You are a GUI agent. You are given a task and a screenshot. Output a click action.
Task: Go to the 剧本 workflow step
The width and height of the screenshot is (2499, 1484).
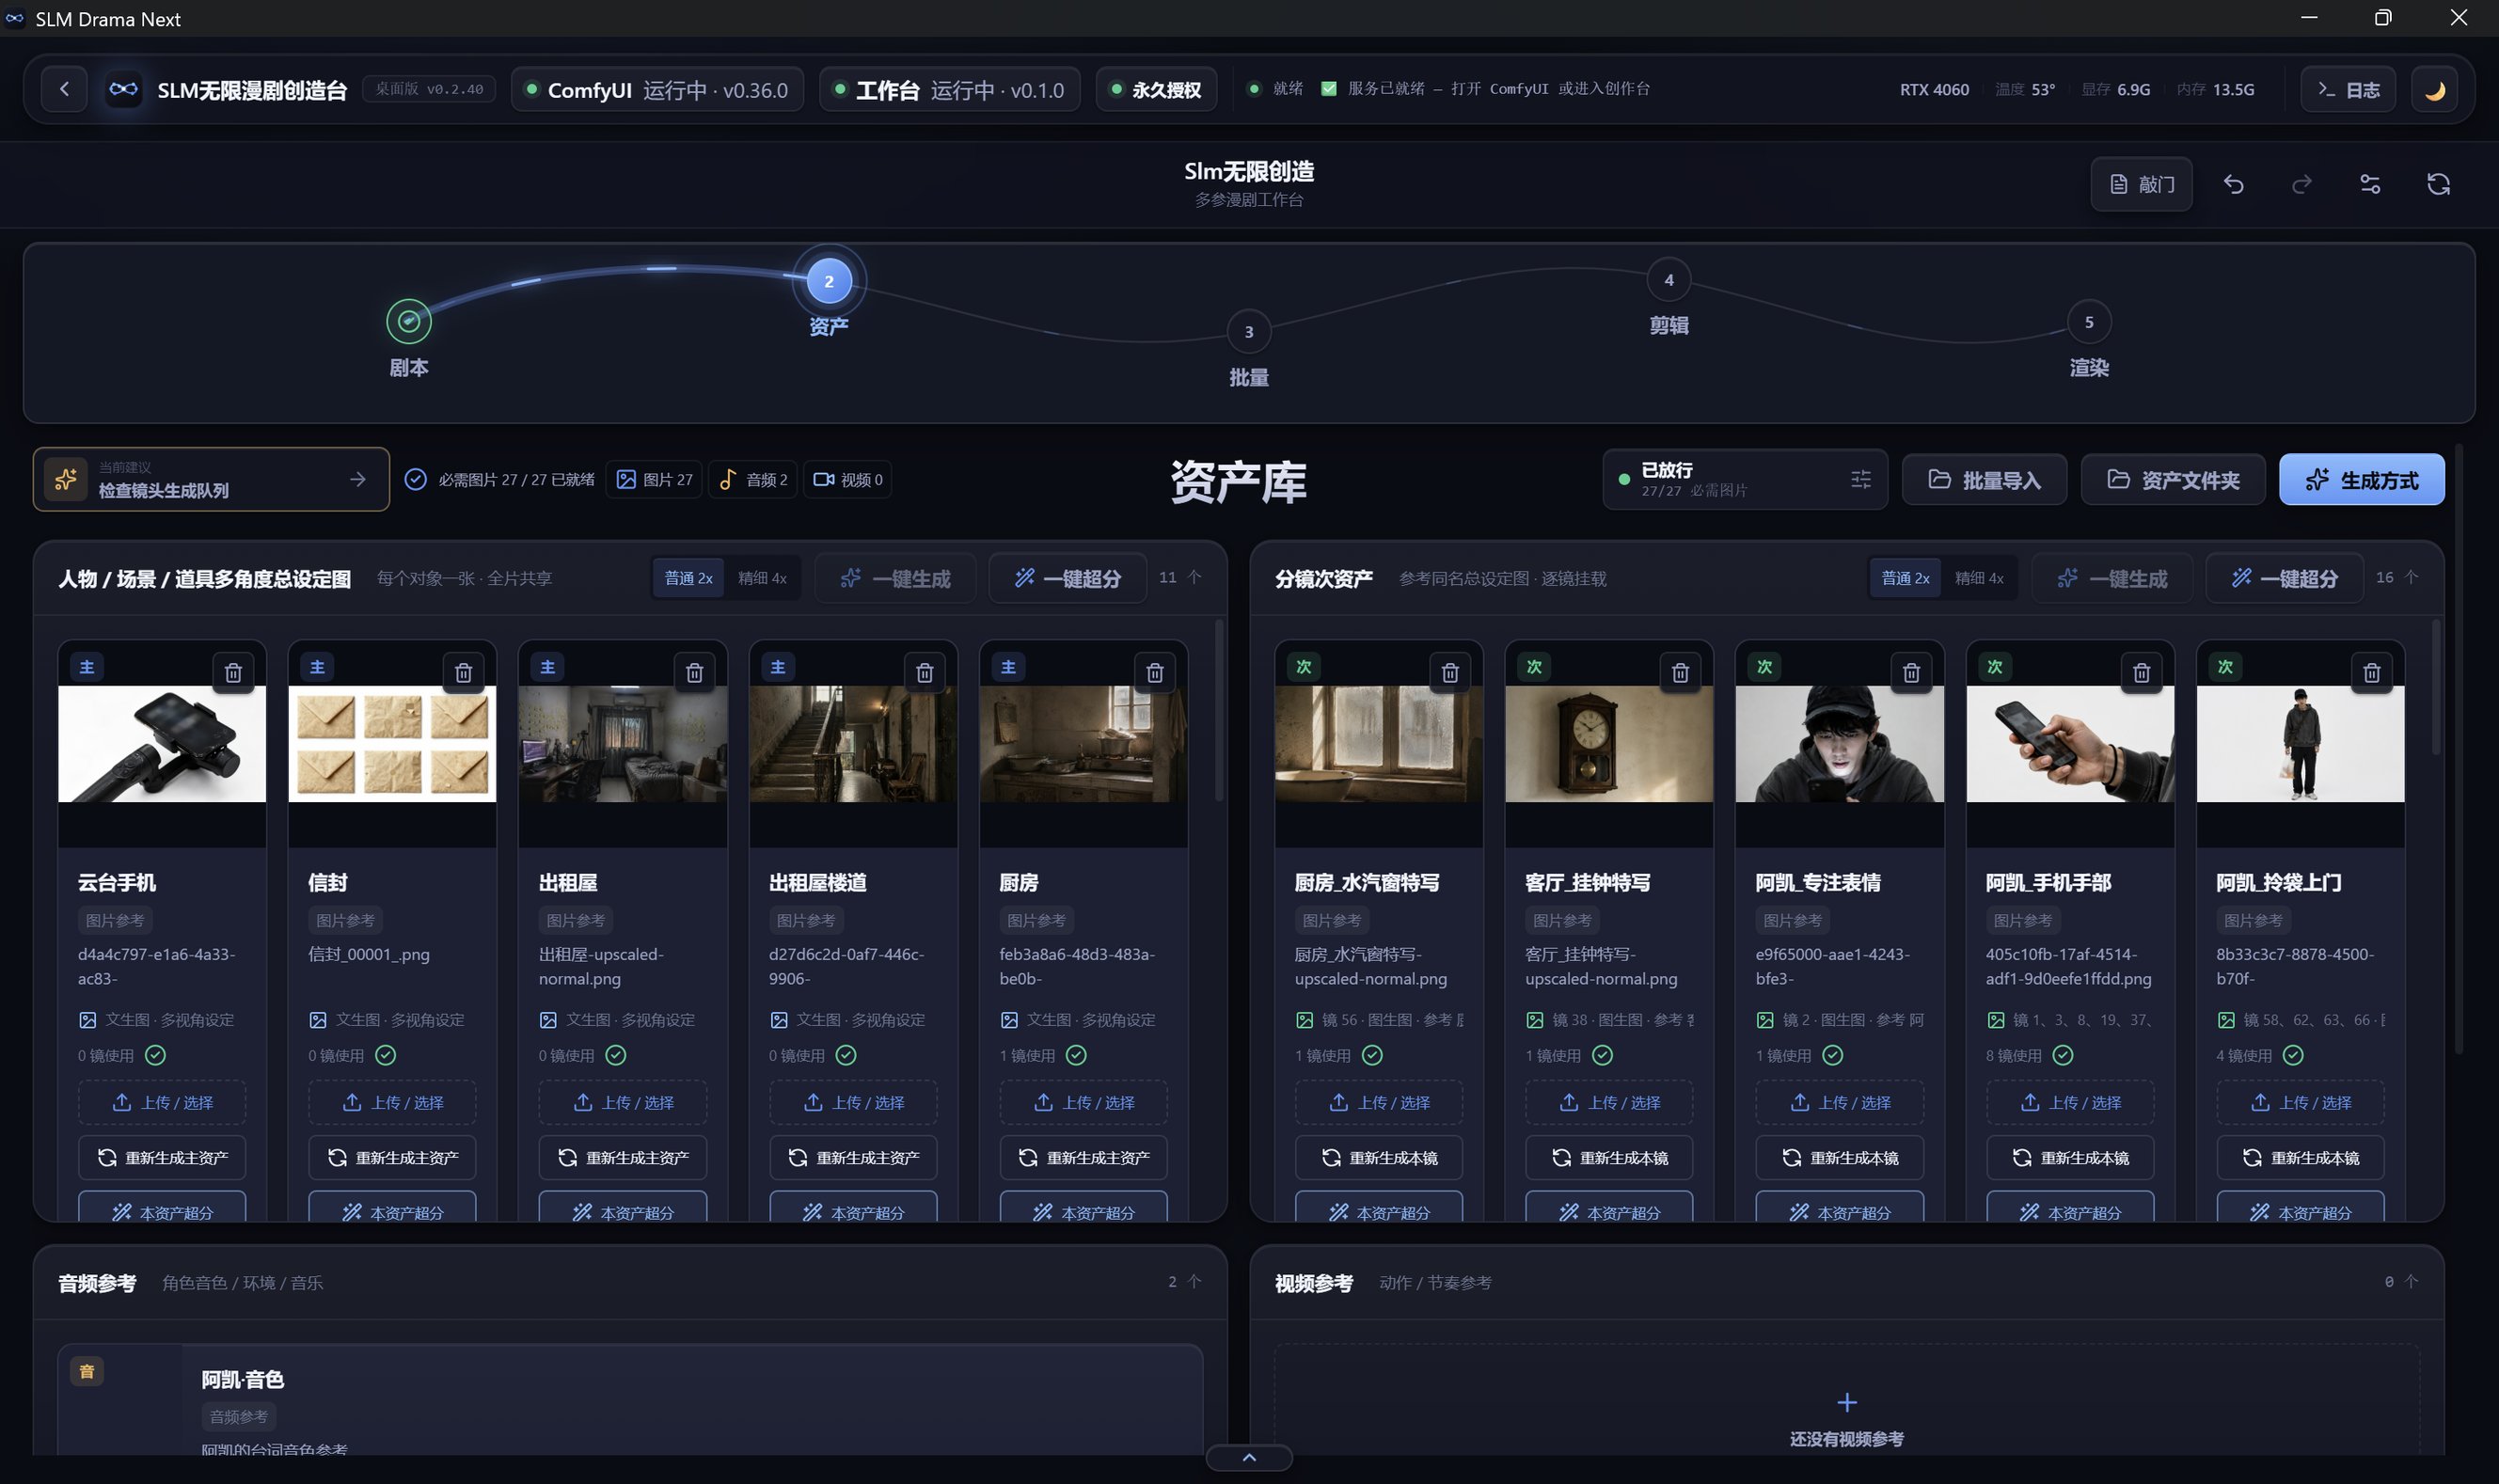409,321
